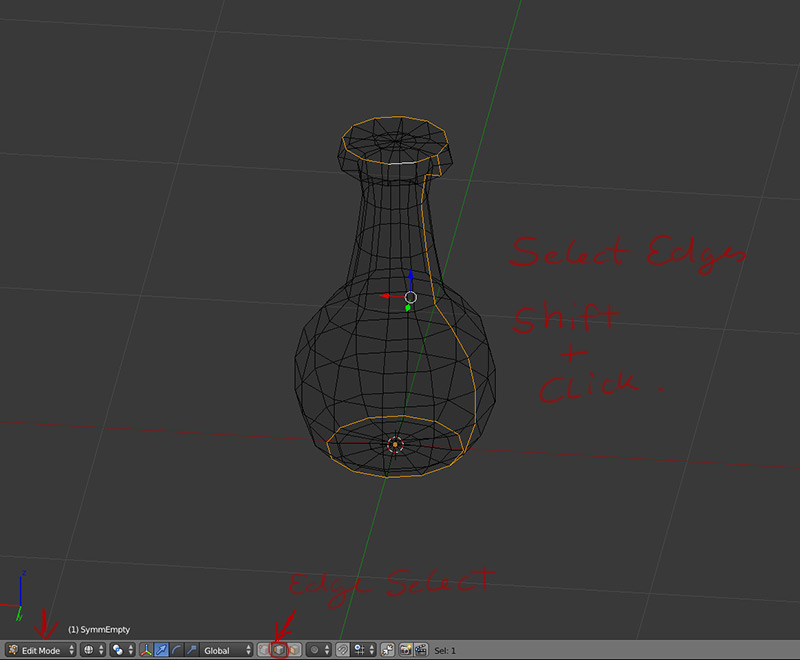Image resolution: width=800 pixels, height=660 pixels.
Task: Select the rotate manipulator arc icon
Action: click(176, 650)
